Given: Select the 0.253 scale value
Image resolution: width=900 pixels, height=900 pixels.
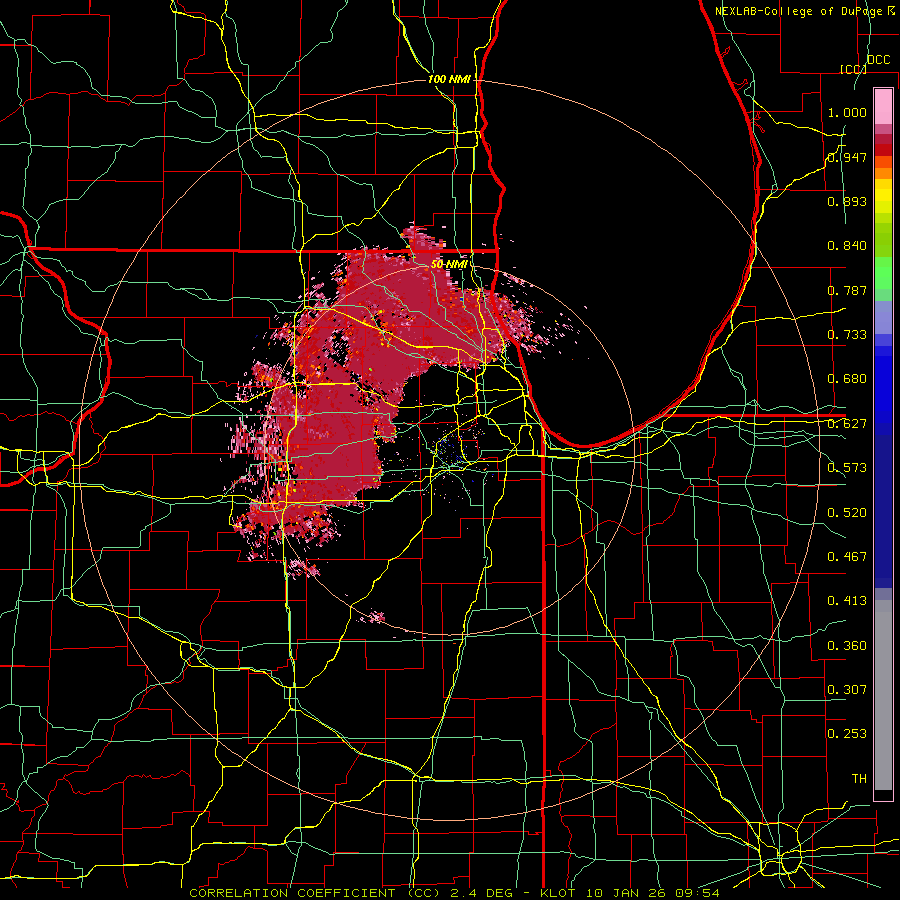Looking at the screenshot, I should (847, 734).
